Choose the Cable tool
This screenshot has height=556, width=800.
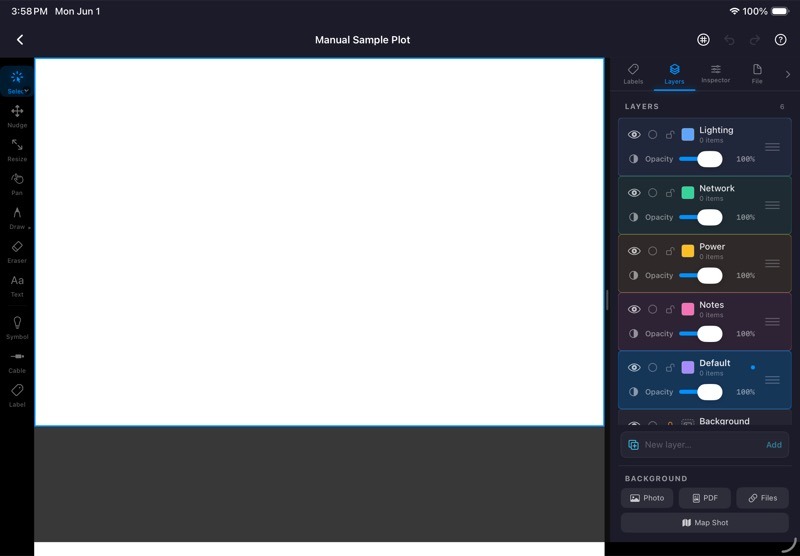(x=17, y=362)
